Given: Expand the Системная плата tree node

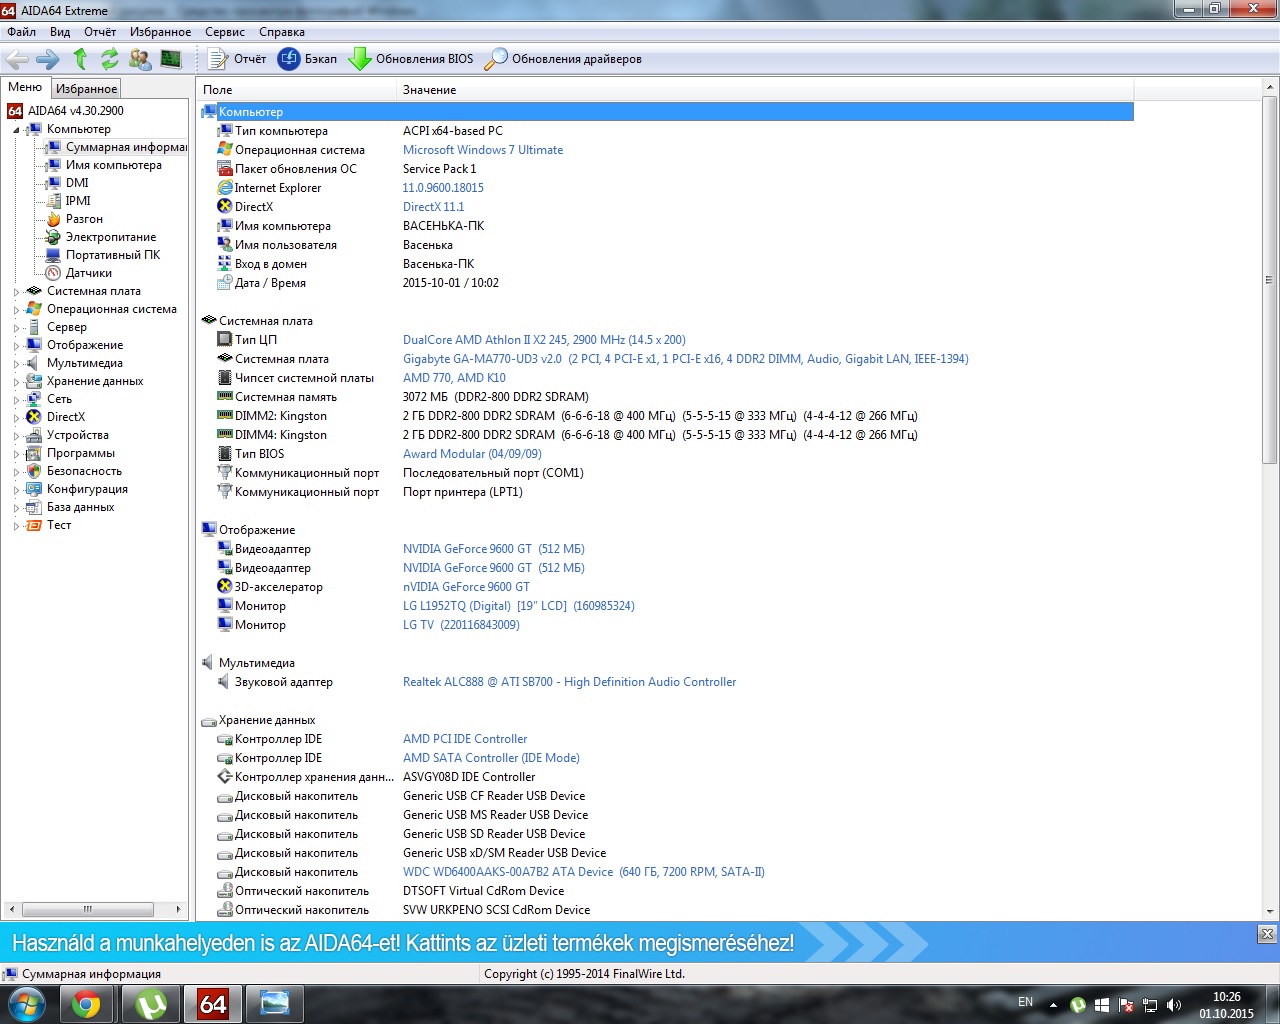Looking at the screenshot, I should pos(16,292).
